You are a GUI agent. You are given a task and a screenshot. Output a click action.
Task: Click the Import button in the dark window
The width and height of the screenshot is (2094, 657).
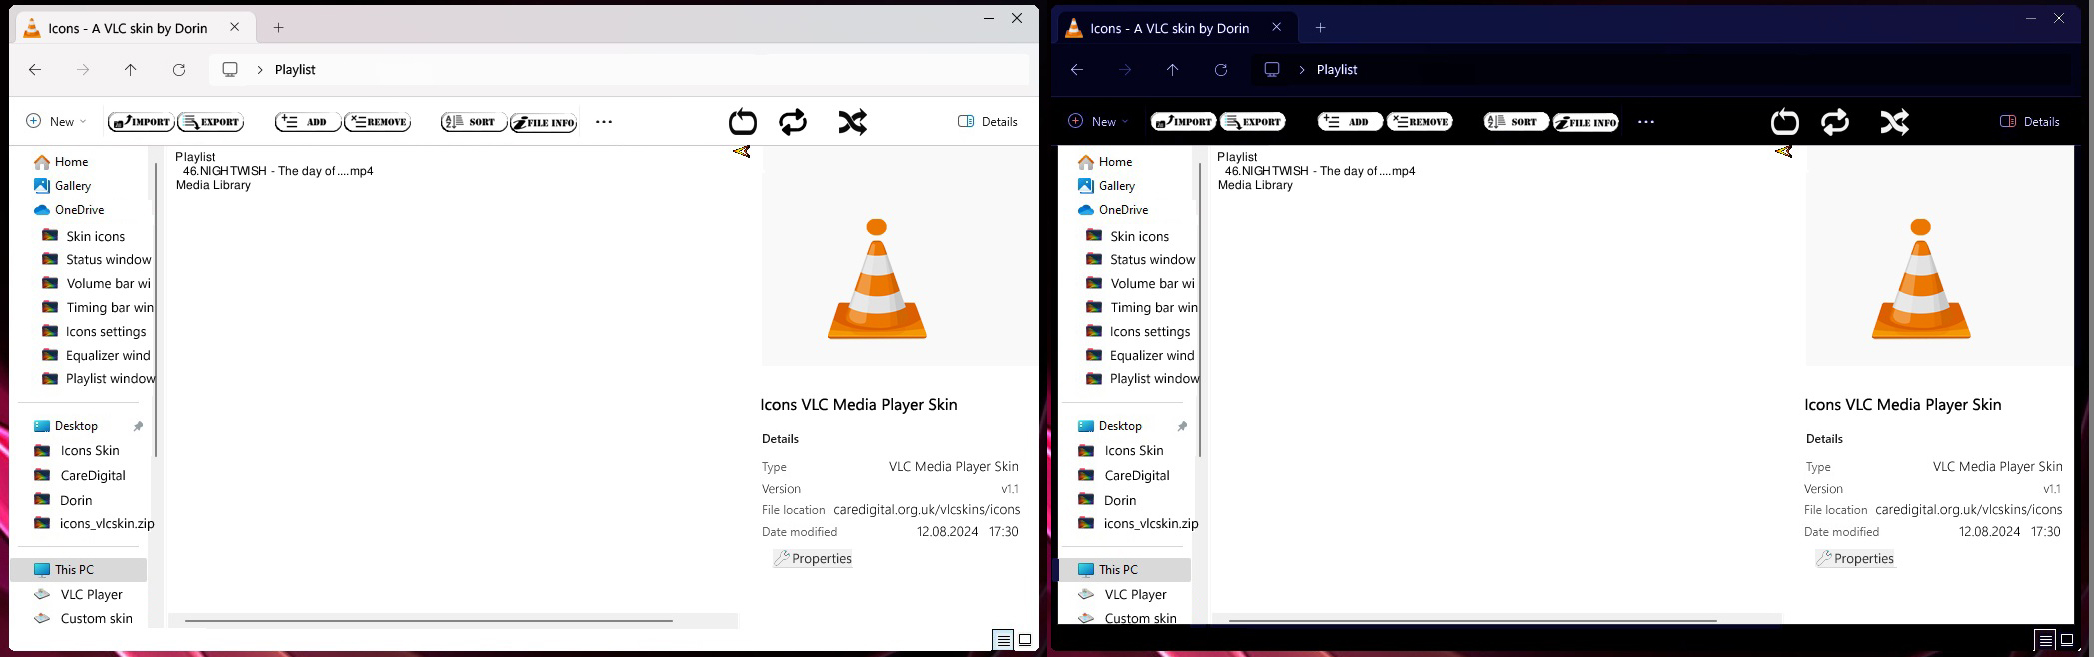pos(1183,122)
